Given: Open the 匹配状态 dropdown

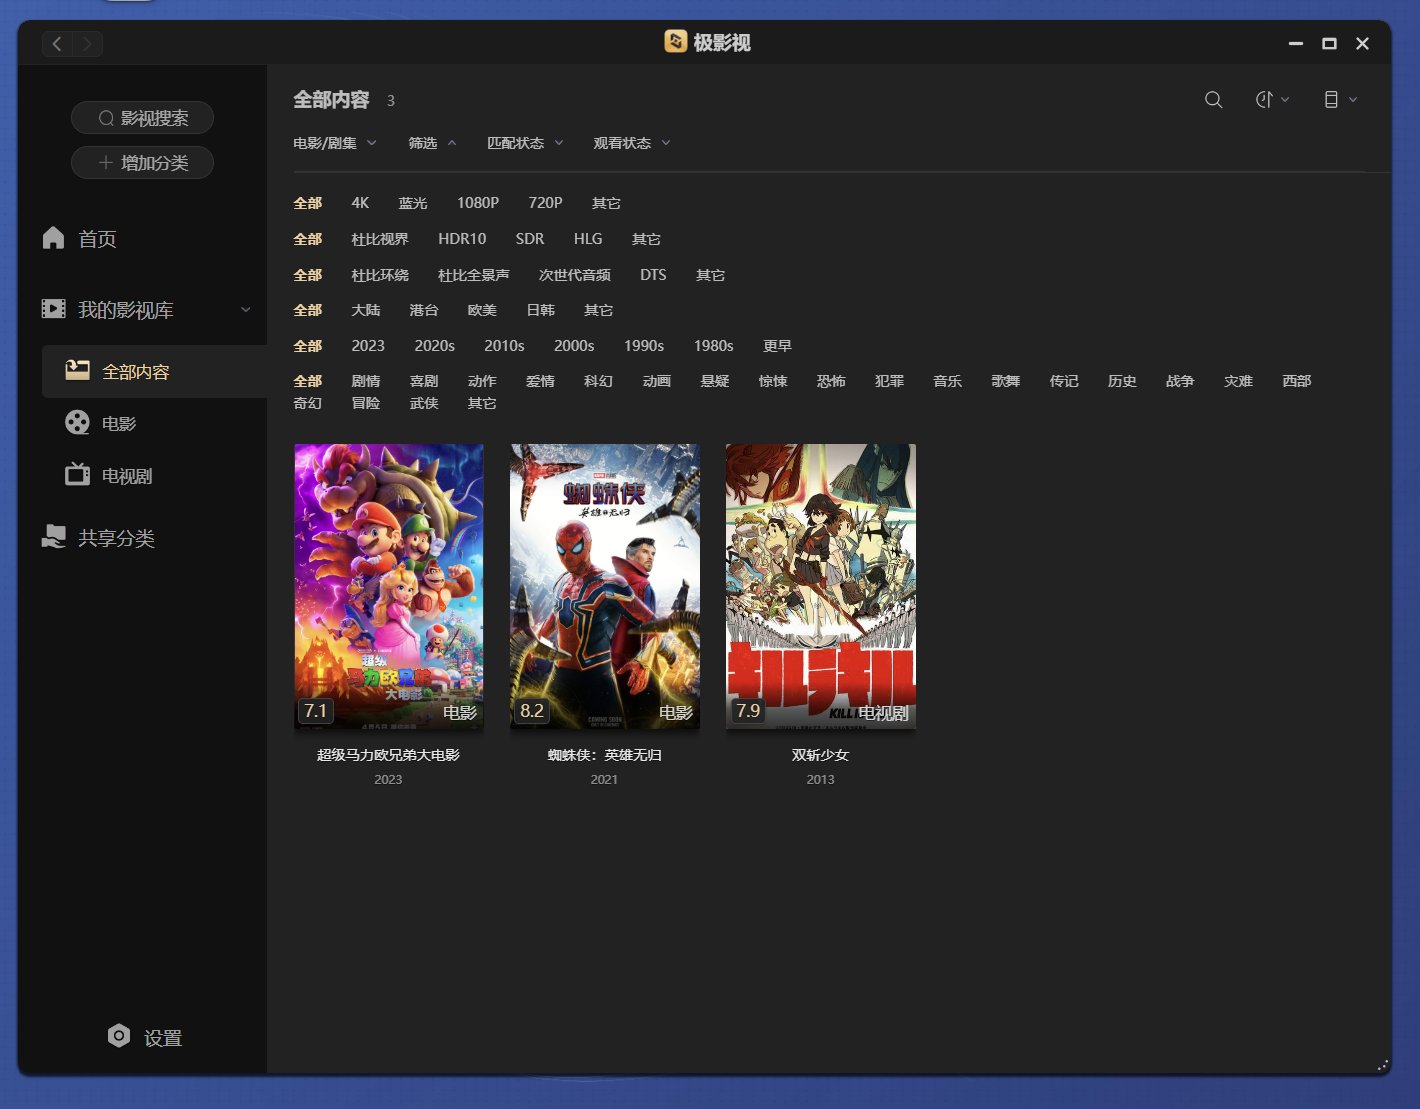Looking at the screenshot, I should (525, 143).
